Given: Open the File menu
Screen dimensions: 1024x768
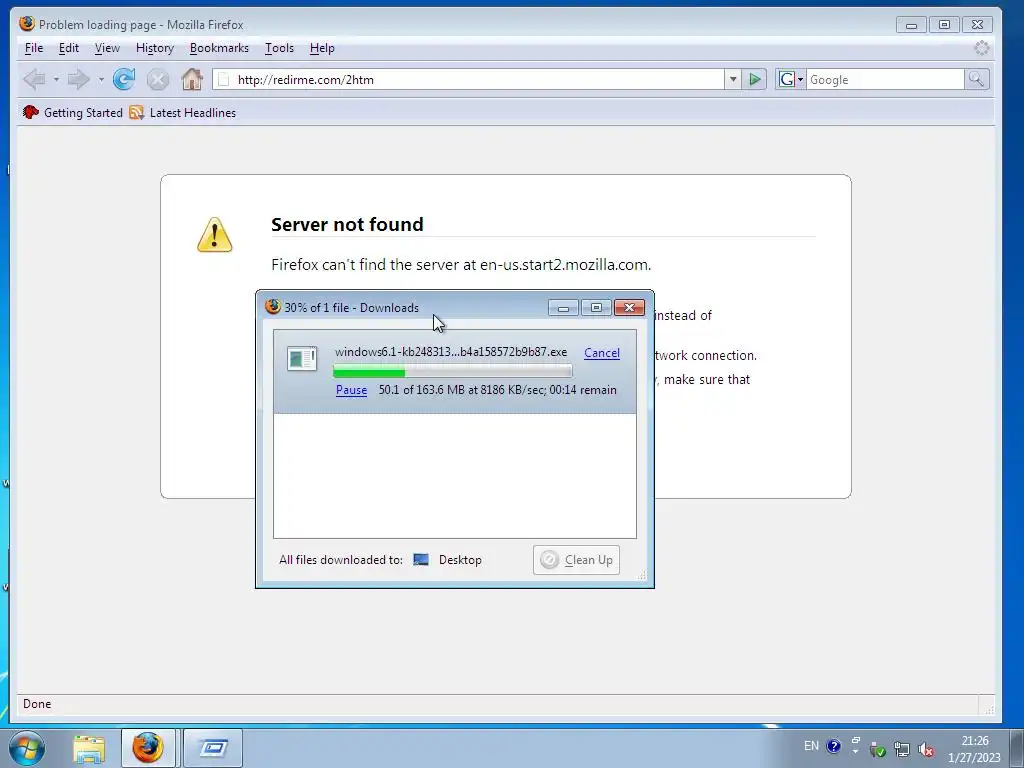Looking at the screenshot, I should 34,48.
